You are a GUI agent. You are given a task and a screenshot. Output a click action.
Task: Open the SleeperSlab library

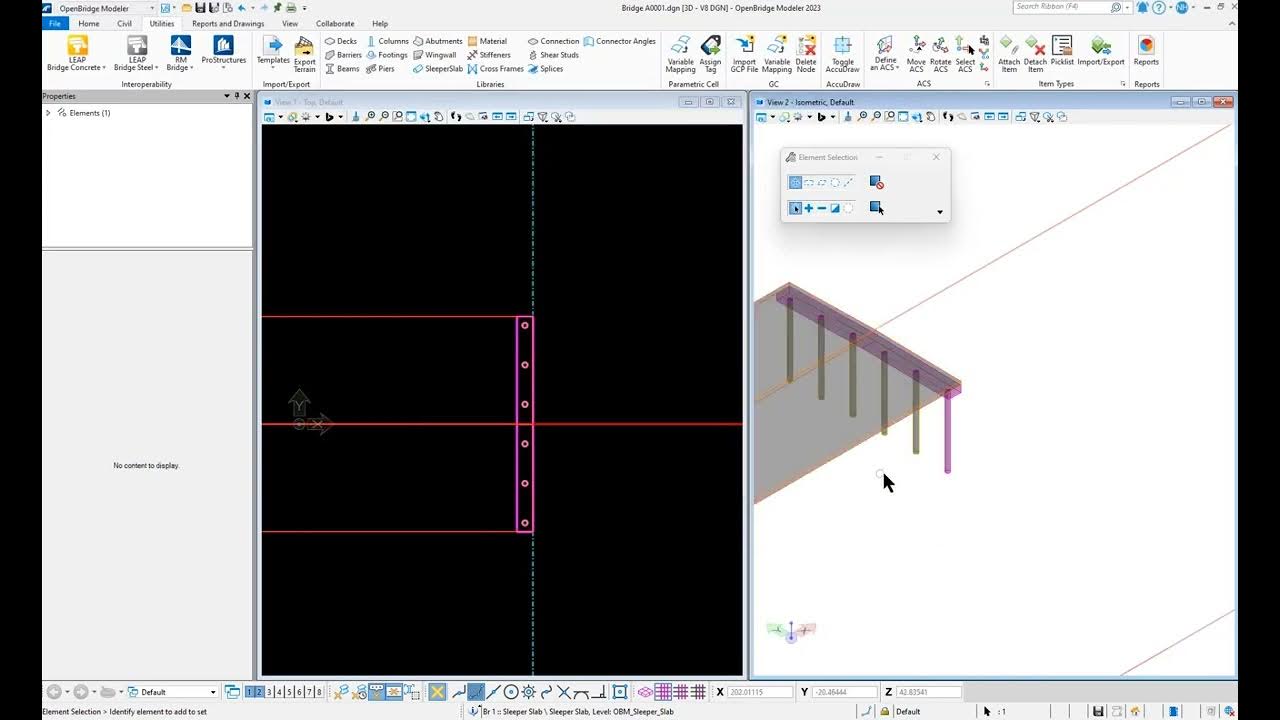[x=438, y=69]
